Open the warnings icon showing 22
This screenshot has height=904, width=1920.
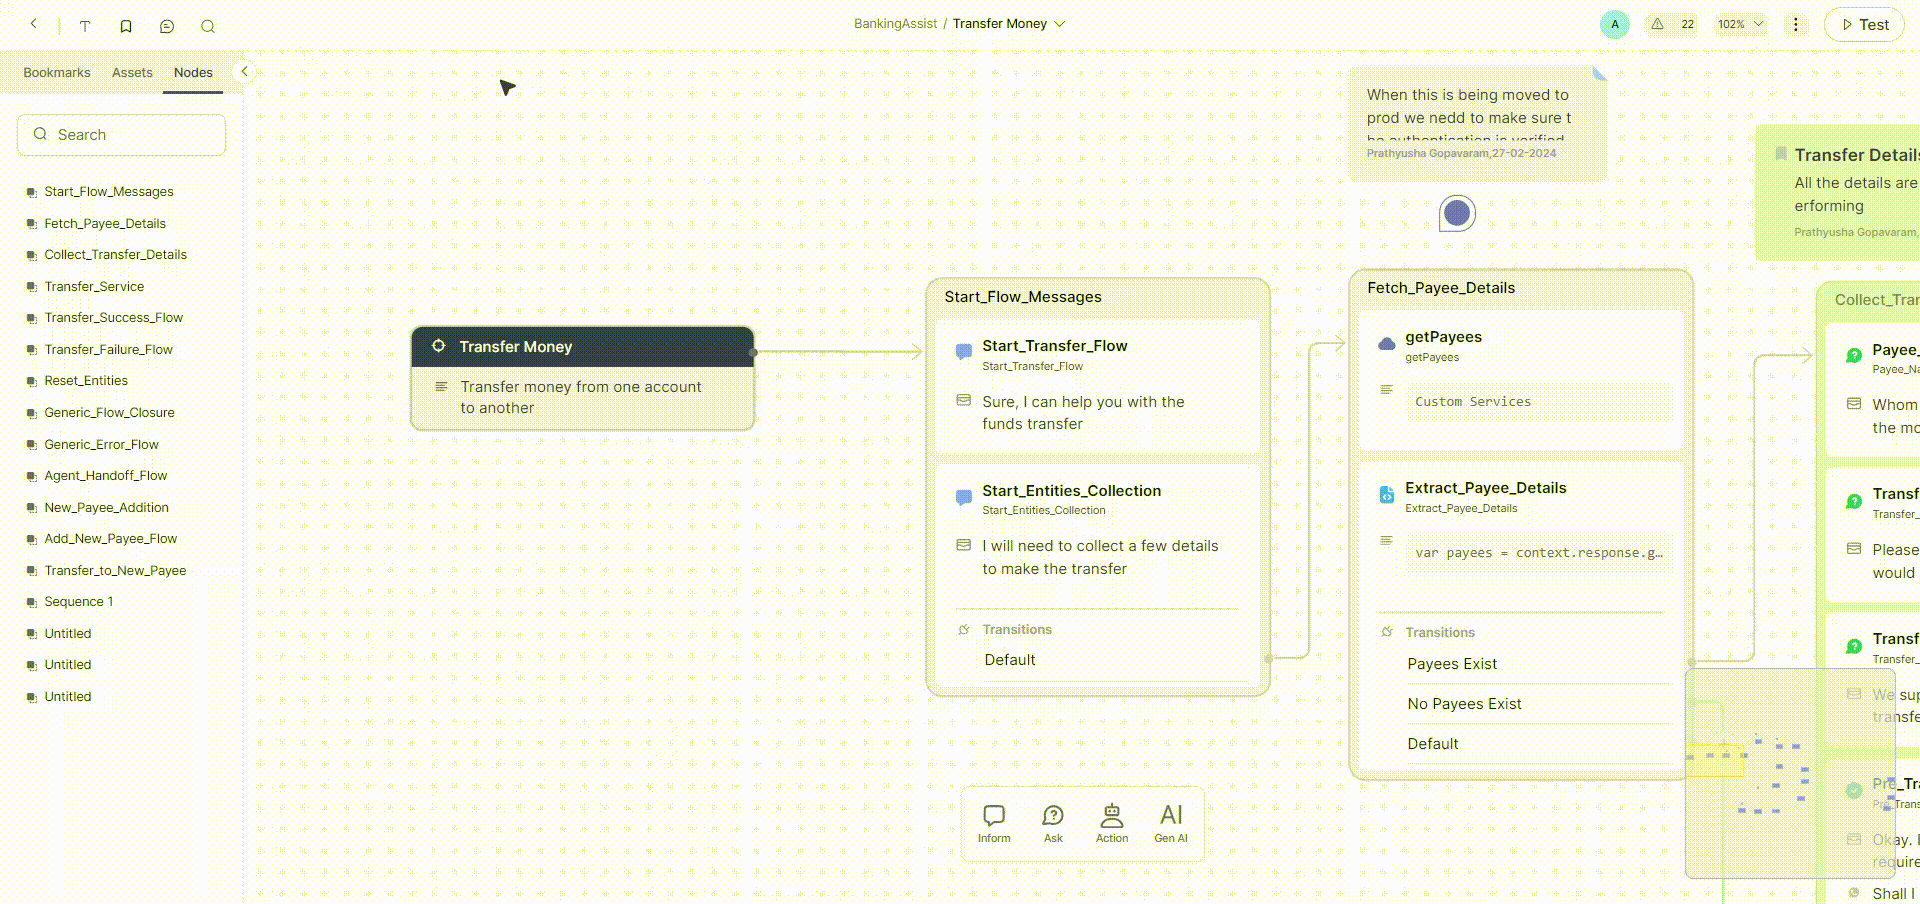point(1672,24)
